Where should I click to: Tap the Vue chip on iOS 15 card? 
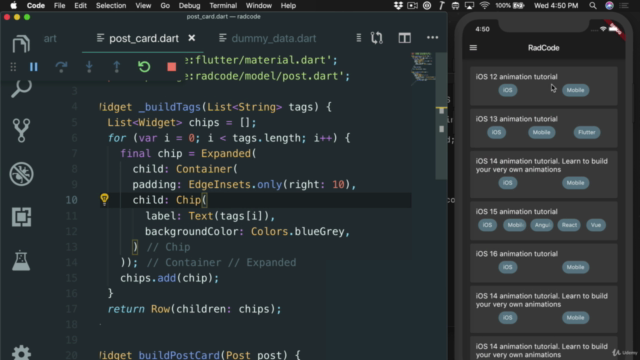tap(596, 225)
